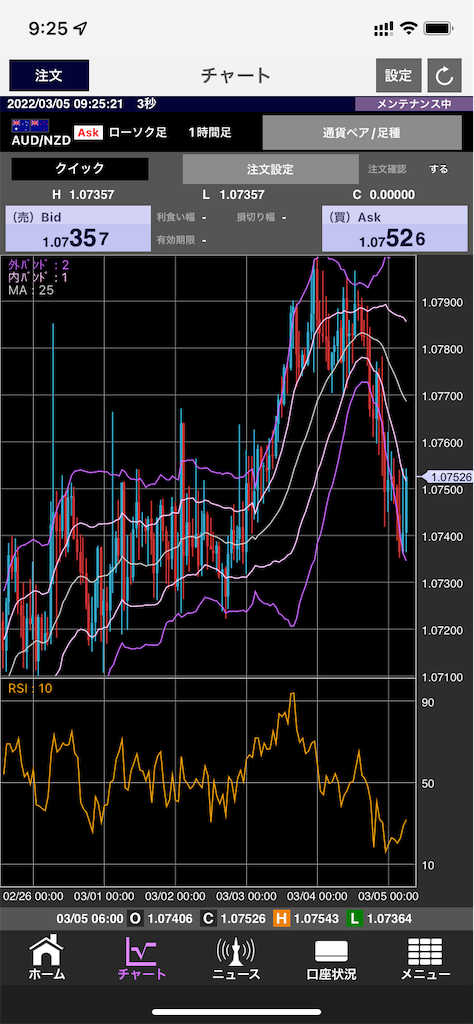The height and width of the screenshot is (1024, 474).
Task: Toggle the red Ask price type badge
Action: 88,133
